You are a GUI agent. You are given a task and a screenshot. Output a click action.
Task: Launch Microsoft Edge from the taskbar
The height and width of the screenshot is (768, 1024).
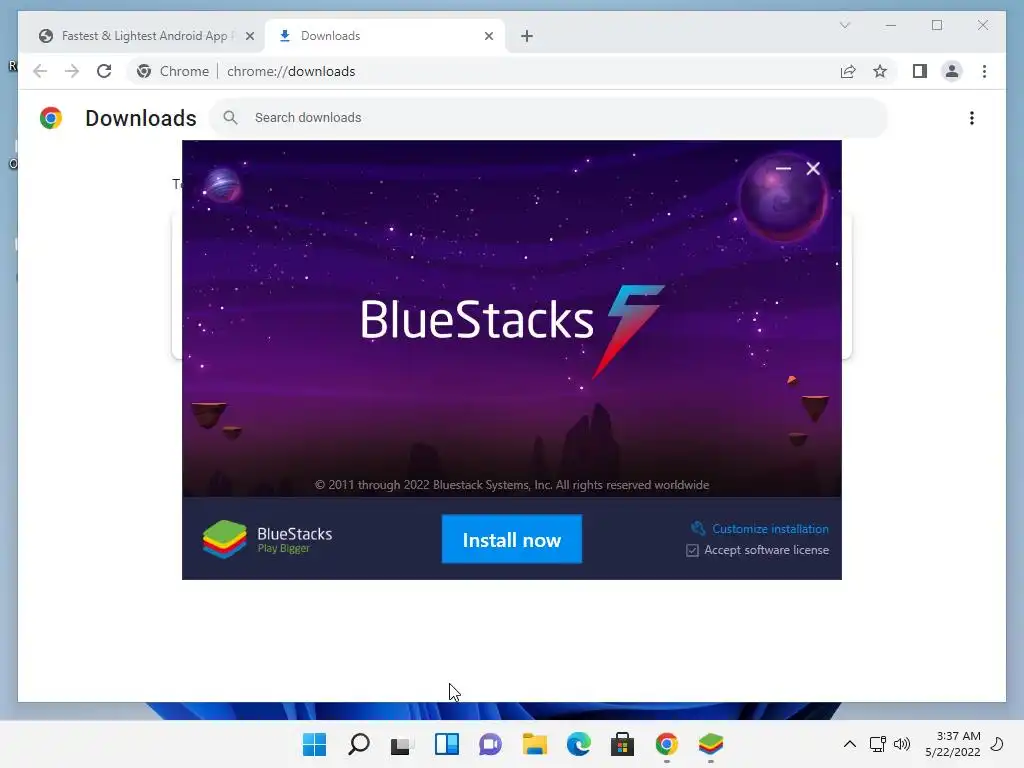coord(579,744)
